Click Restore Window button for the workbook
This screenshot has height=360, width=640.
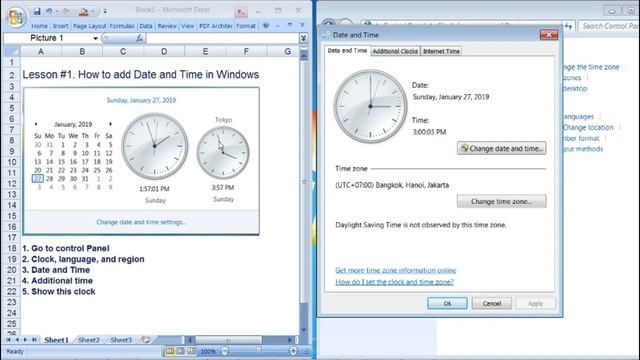pyautogui.click(x=290, y=25)
